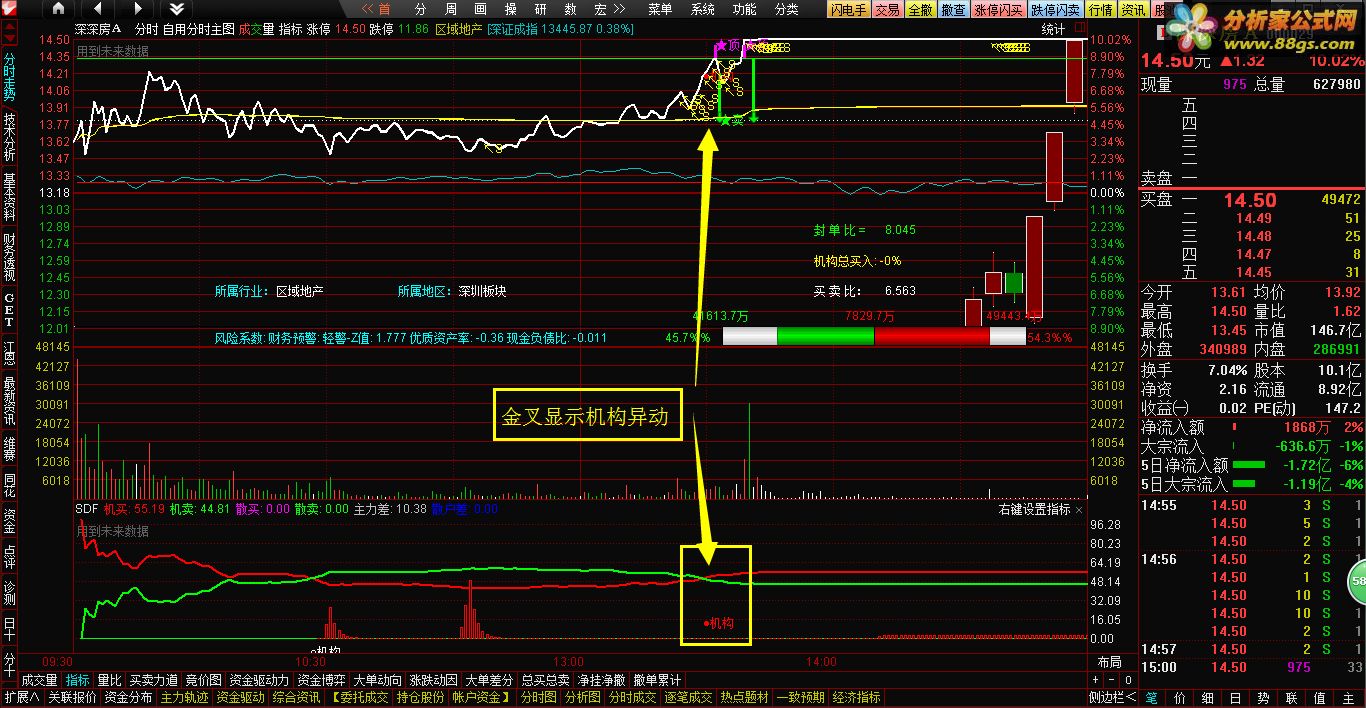Viewport: 1366px width, 708px height.
Task: Select the 最新资讯 sidebar tab
Action: click(x=9, y=400)
